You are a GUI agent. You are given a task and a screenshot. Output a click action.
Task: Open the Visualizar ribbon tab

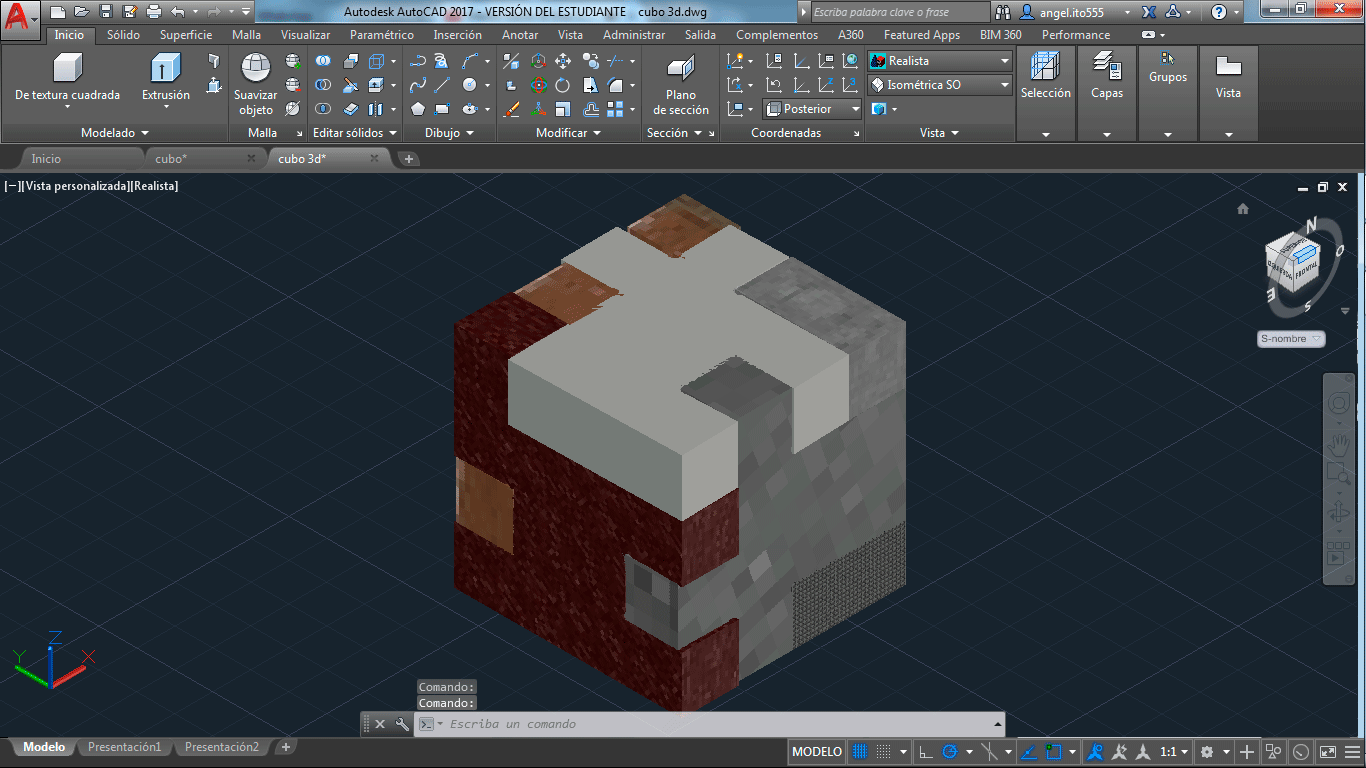(305, 34)
